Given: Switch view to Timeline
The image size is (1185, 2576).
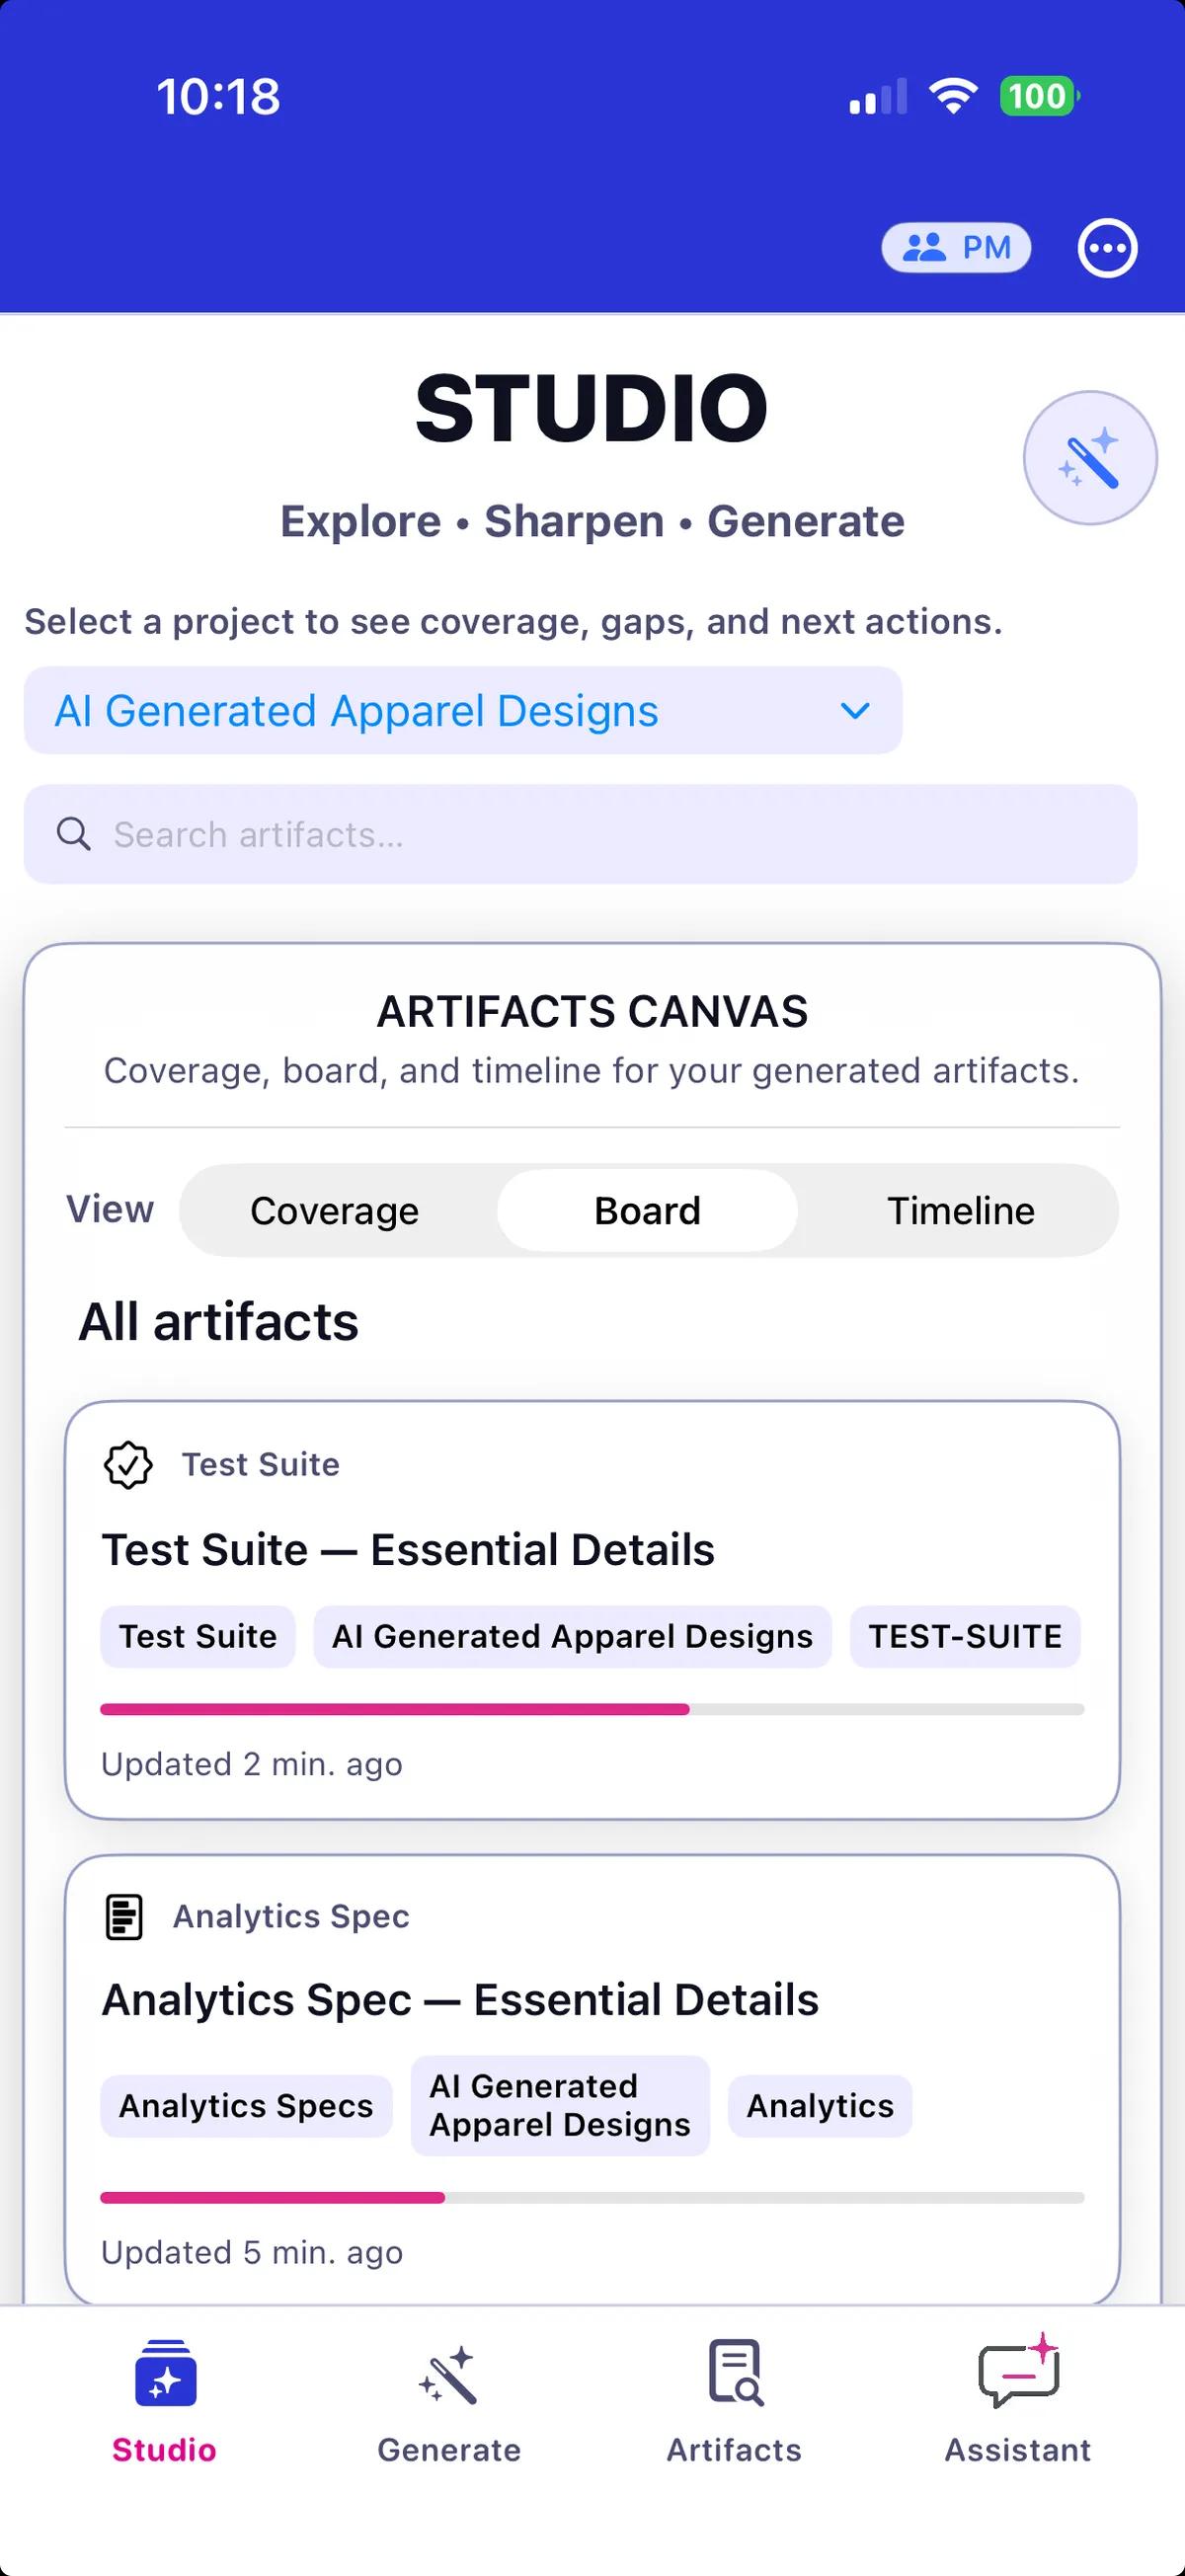Looking at the screenshot, I should [960, 1211].
